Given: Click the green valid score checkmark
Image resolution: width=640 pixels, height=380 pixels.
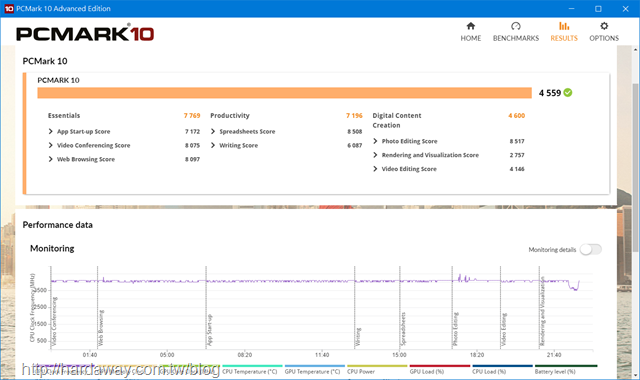Looking at the screenshot, I should [x=568, y=93].
